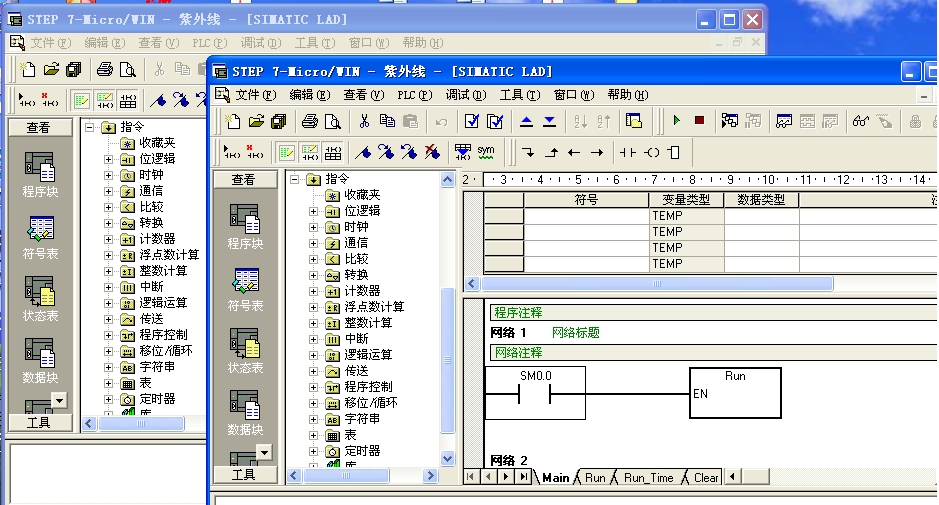Click the options window icon beside sort buttons
Image resolution: width=939 pixels, height=505 pixels.
[634, 122]
